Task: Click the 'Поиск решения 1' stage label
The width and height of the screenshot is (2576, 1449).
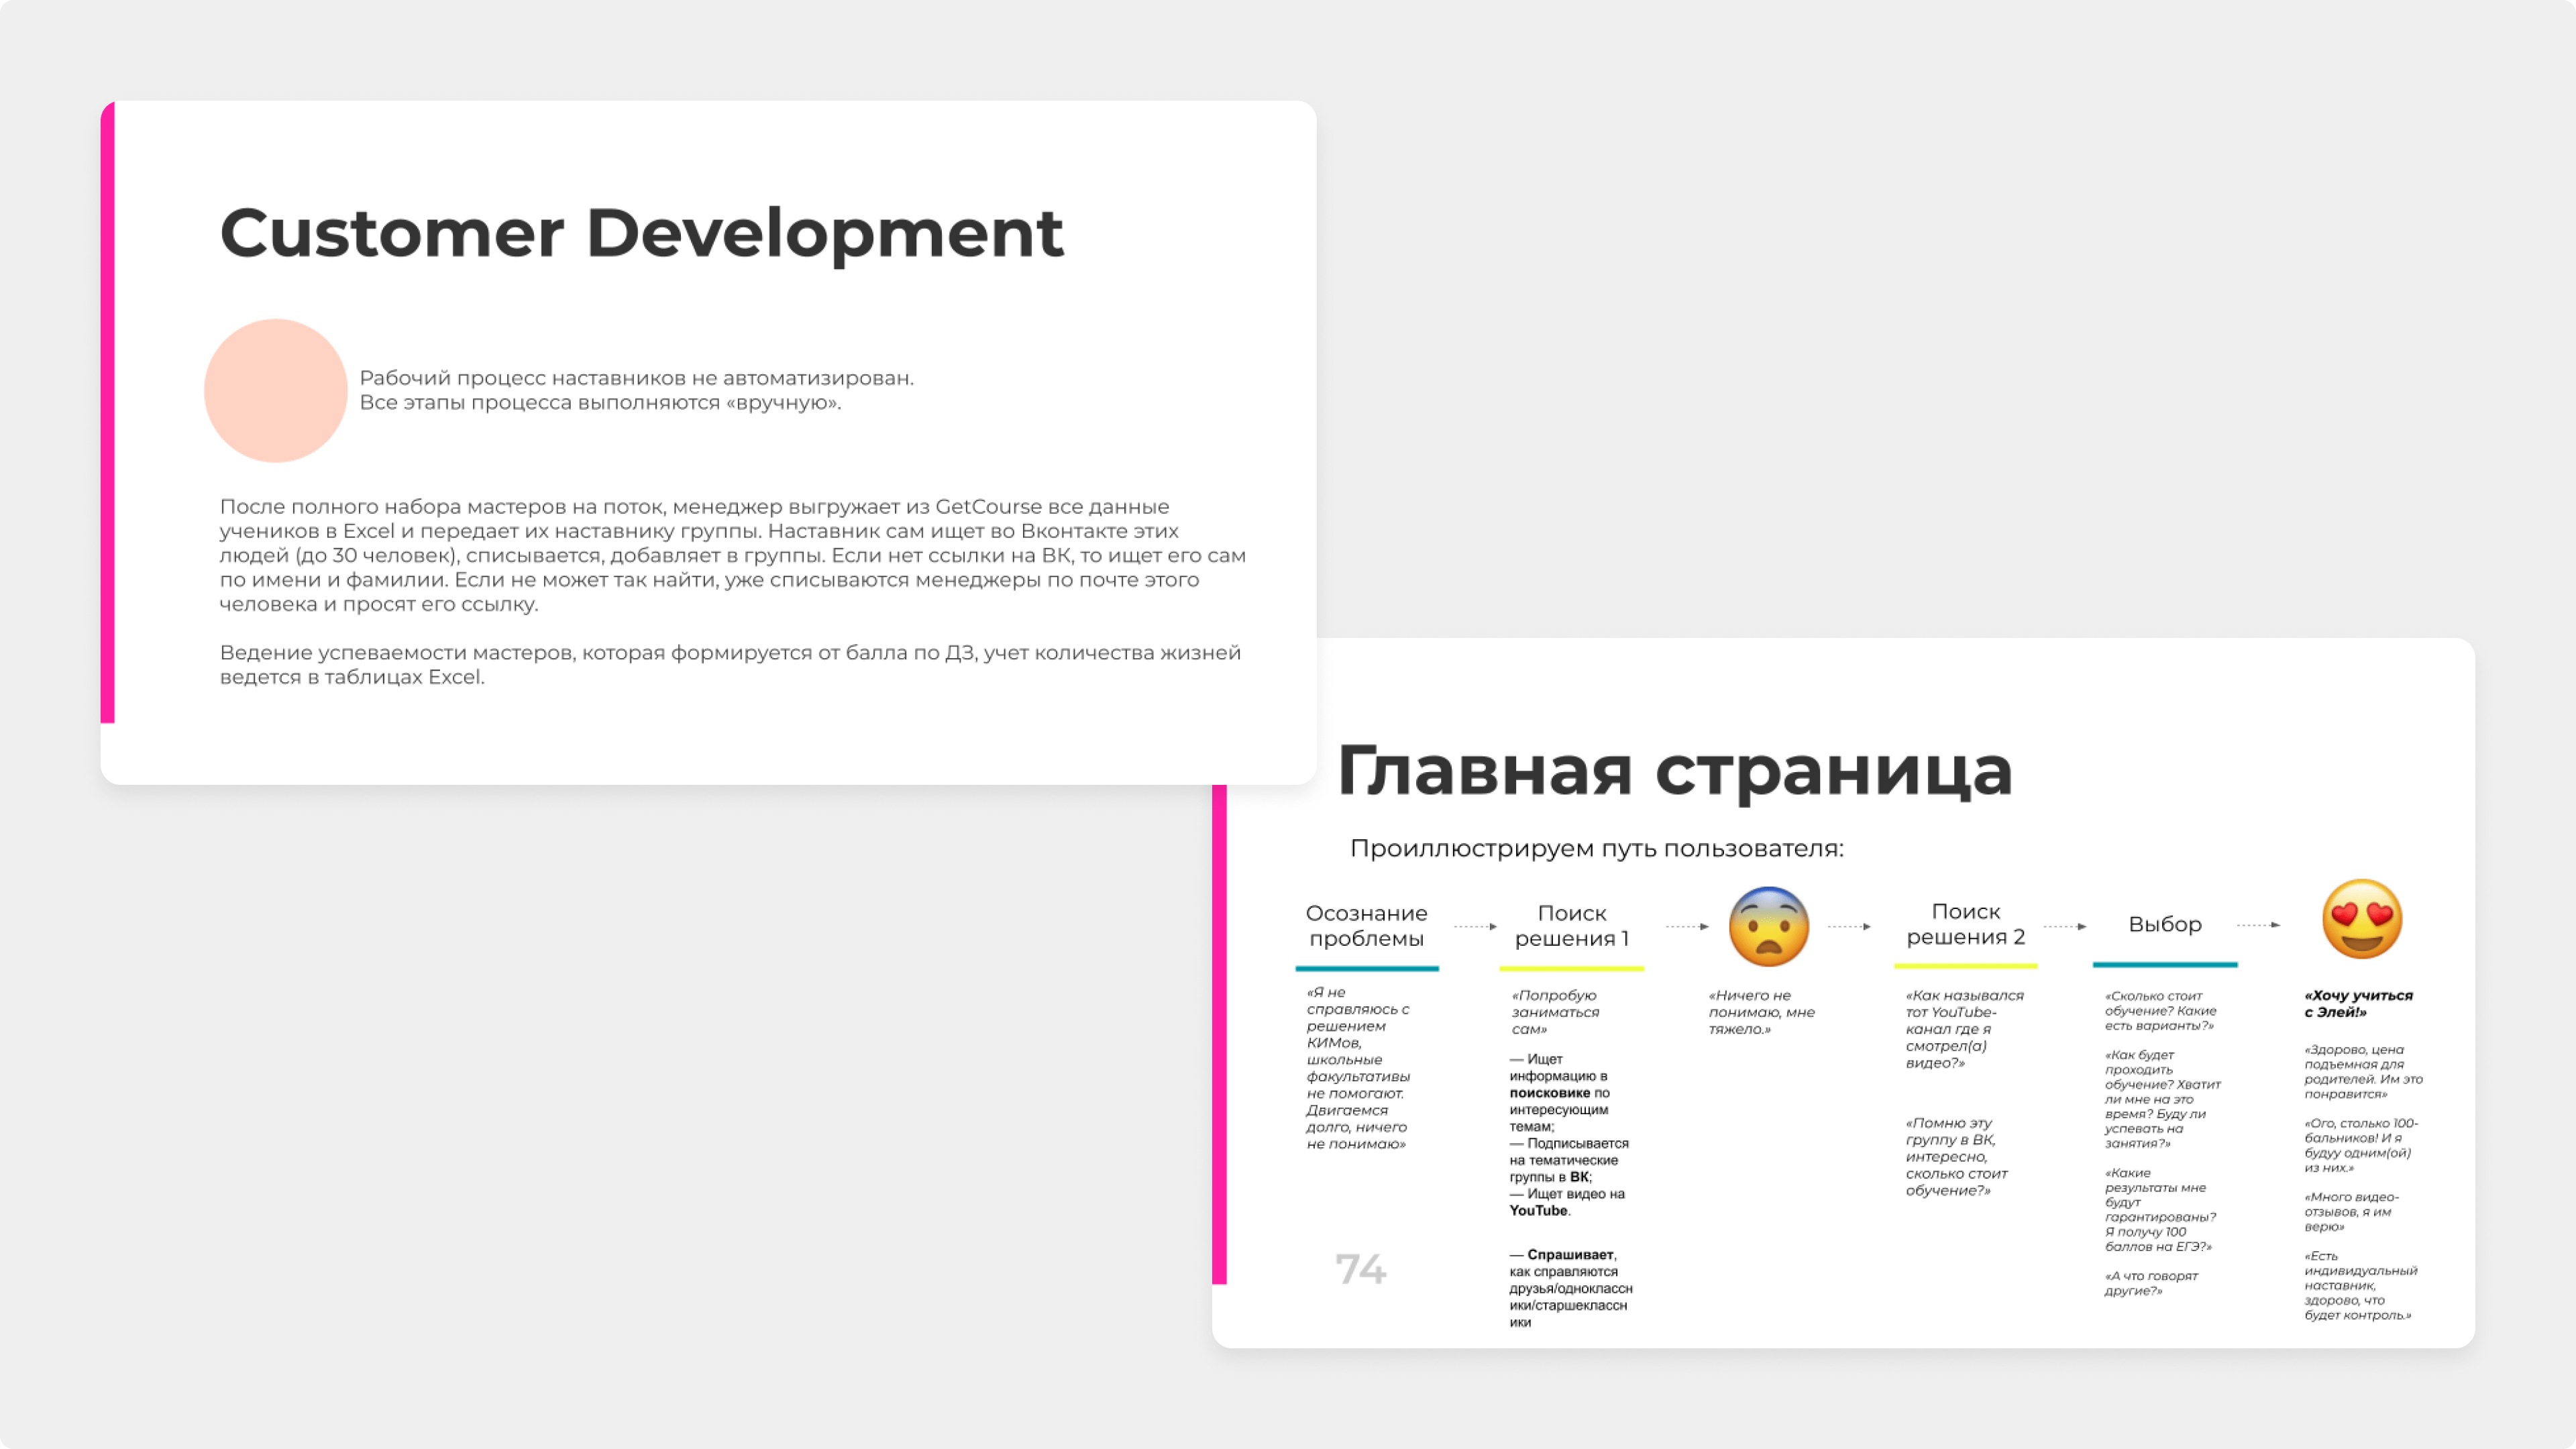Action: coord(1571,926)
